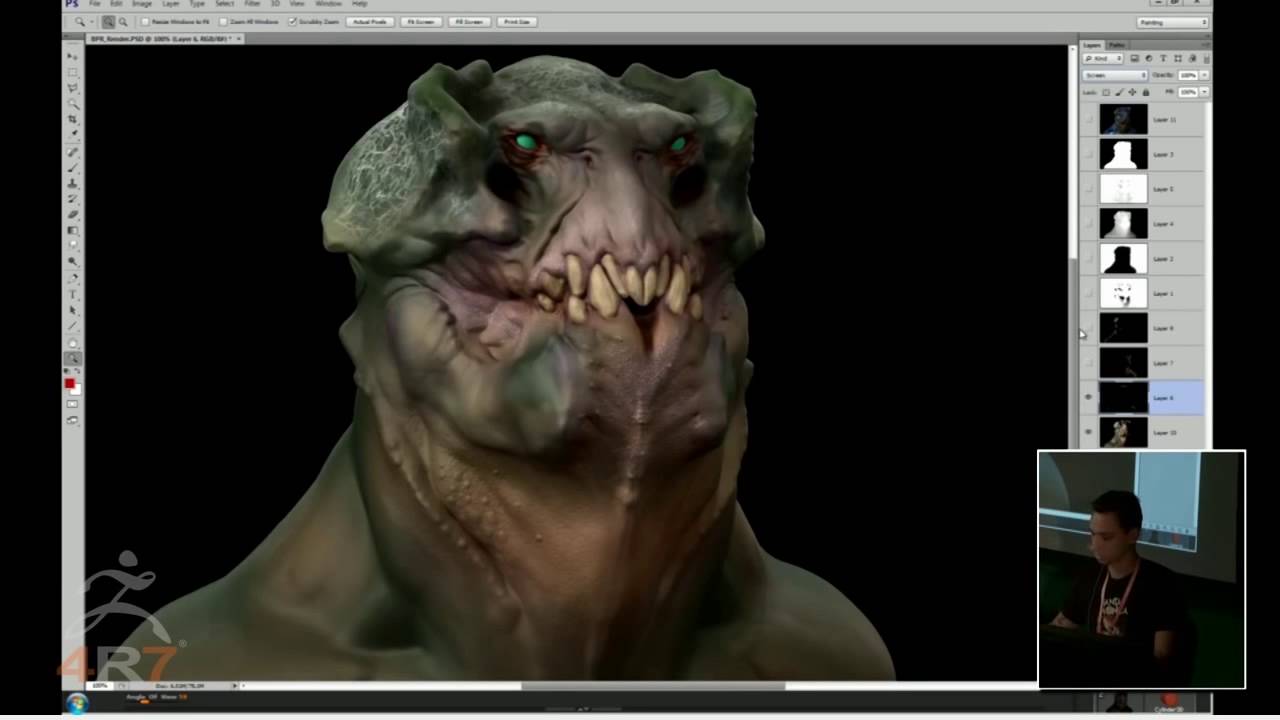
Task: Click the Print Size button
Action: pos(516,22)
